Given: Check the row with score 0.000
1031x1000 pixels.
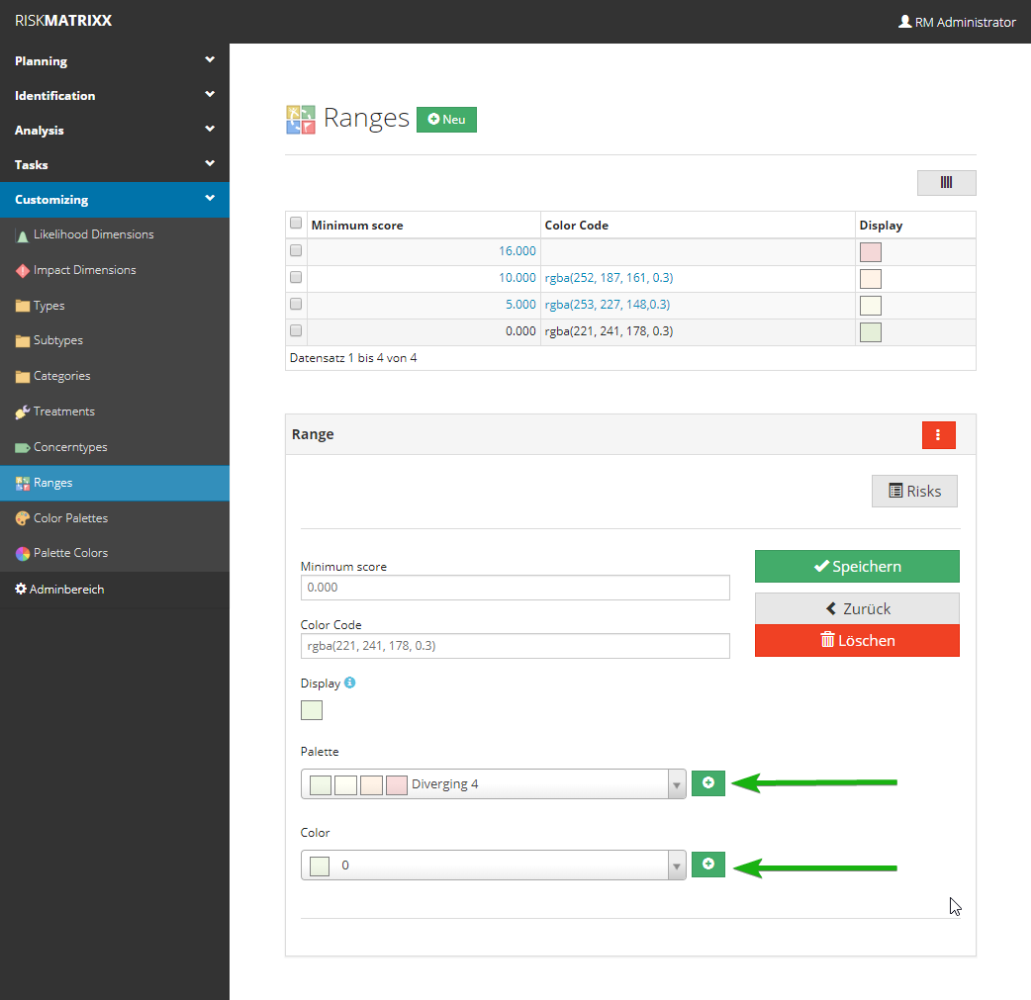Looking at the screenshot, I should pos(296,330).
